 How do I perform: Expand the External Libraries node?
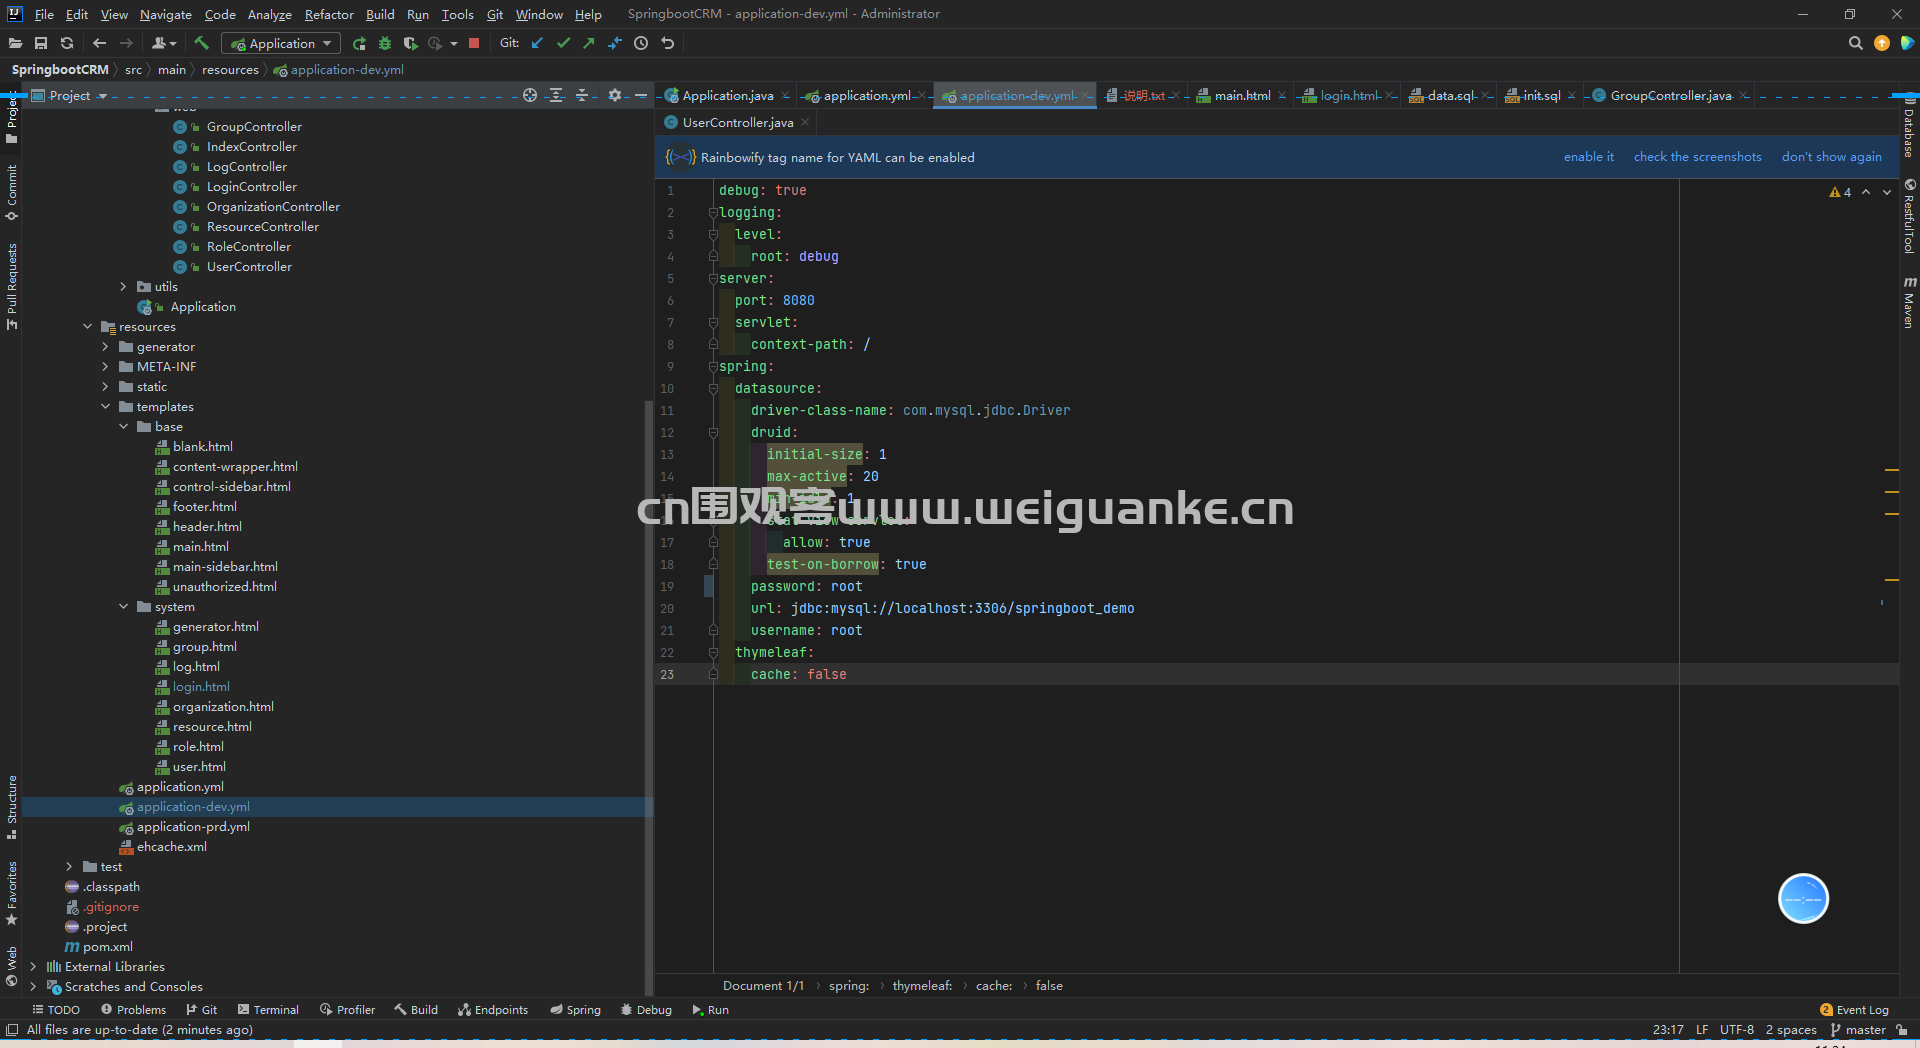coord(34,967)
